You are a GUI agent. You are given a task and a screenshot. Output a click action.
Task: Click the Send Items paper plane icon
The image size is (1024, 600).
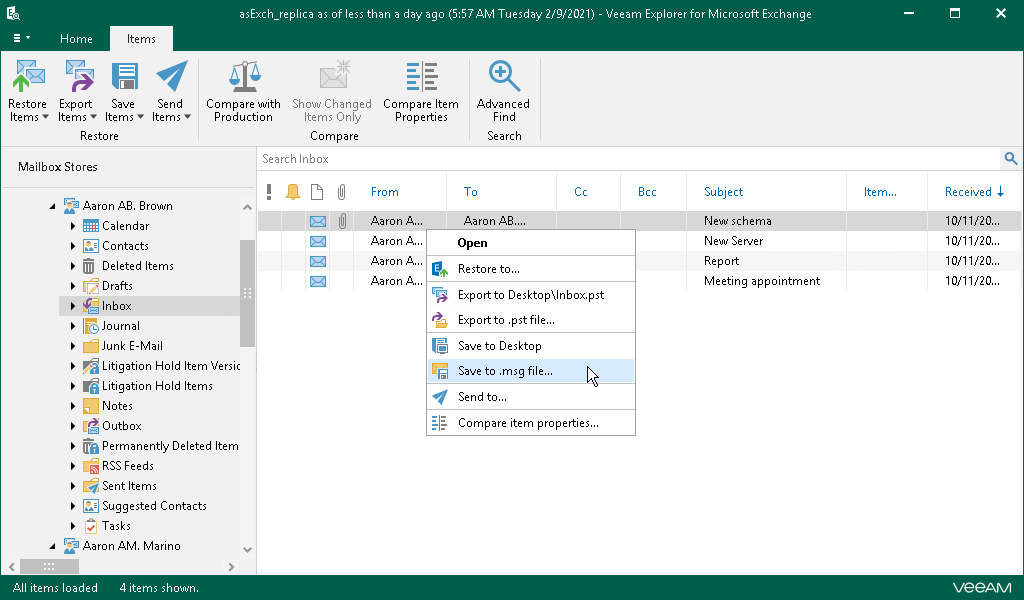tap(170, 78)
